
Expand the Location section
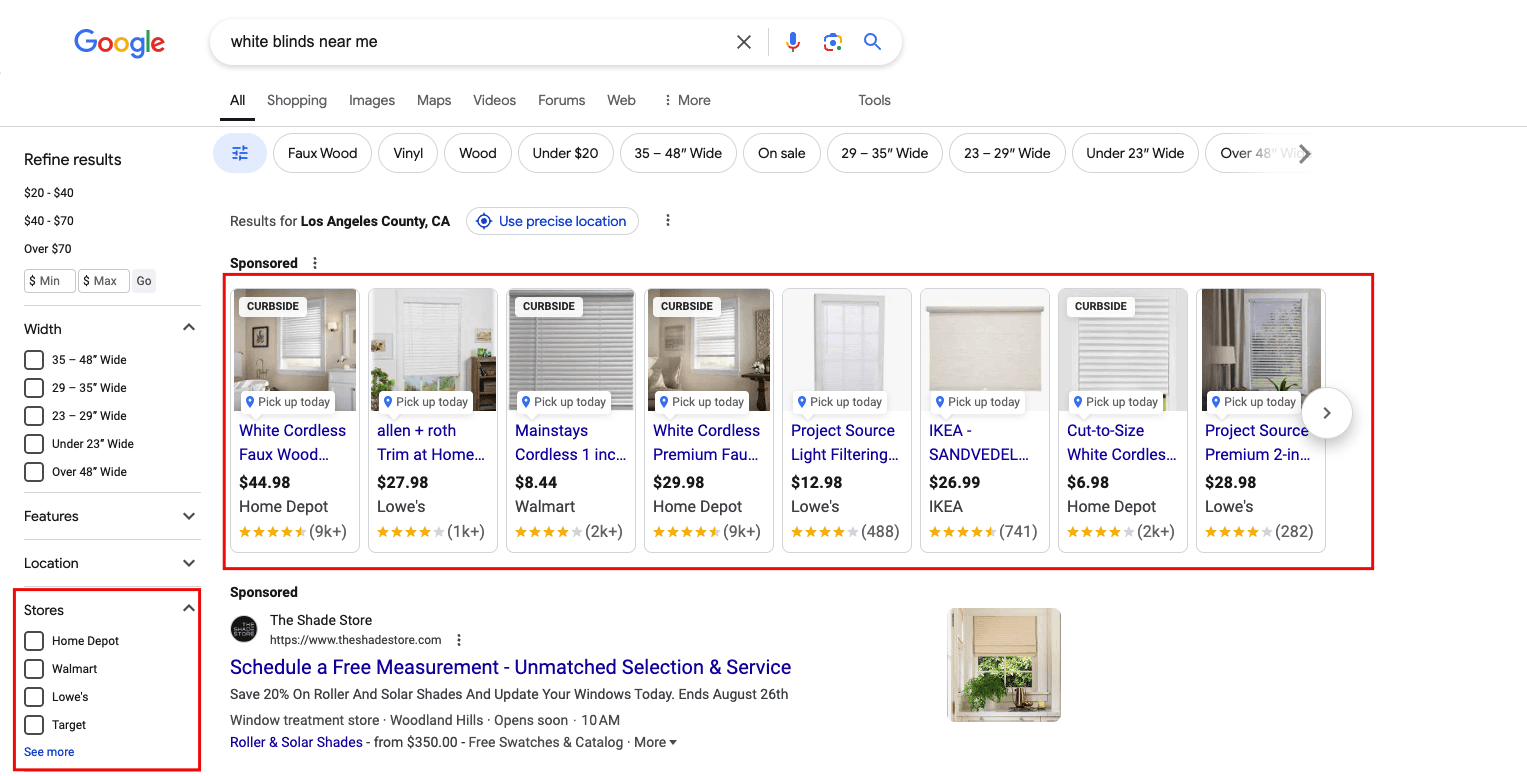188,562
